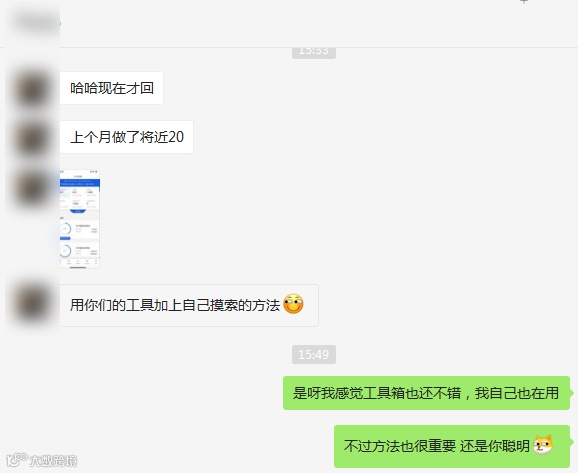Click the smiley emoji after 摸索的方法
The width and height of the screenshot is (578, 473).
293,305
